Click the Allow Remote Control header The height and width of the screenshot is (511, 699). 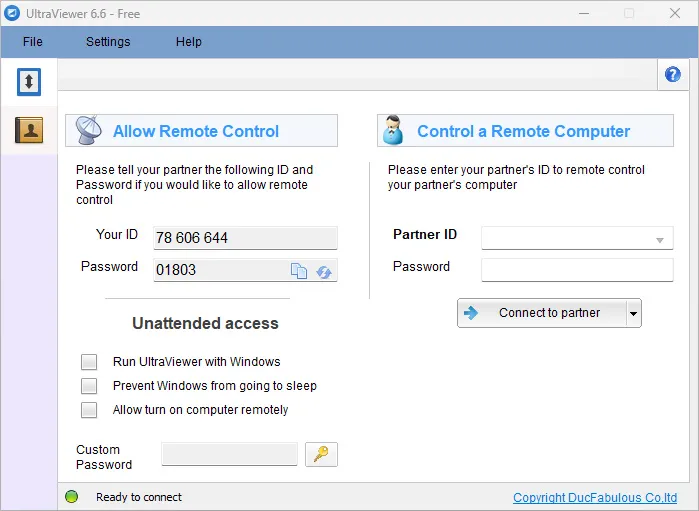click(201, 131)
